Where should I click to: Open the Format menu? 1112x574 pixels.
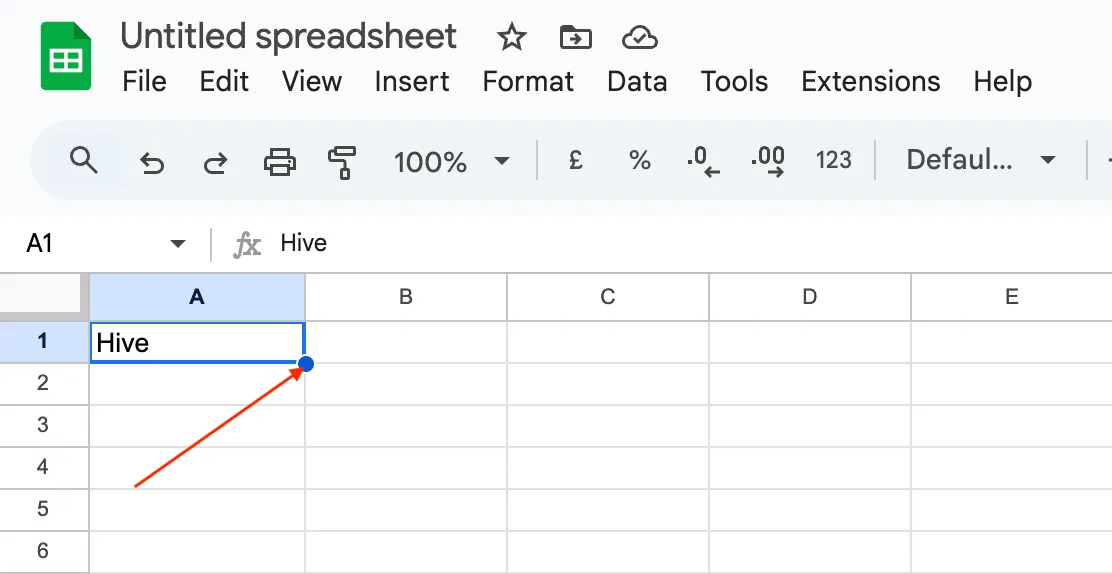click(x=528, y=82)
